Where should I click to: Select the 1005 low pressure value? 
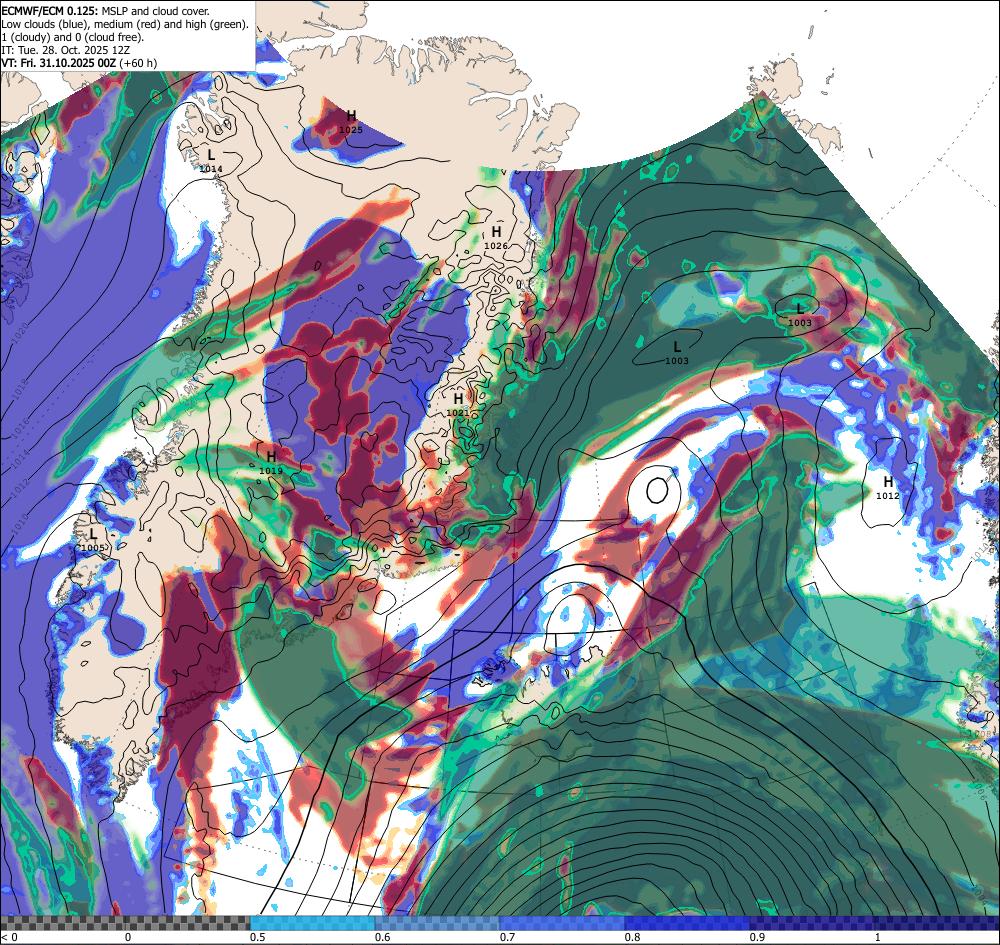pyautogui.click(x=93, y=548)
